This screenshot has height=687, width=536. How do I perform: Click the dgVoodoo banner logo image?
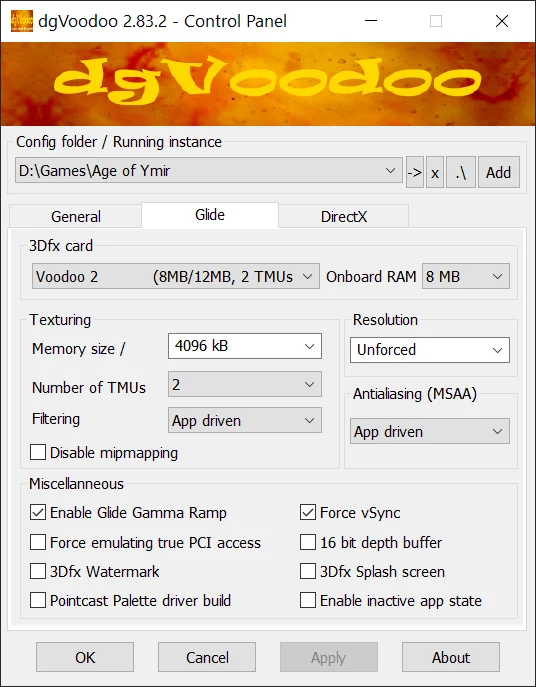click(x=268, y=84)
